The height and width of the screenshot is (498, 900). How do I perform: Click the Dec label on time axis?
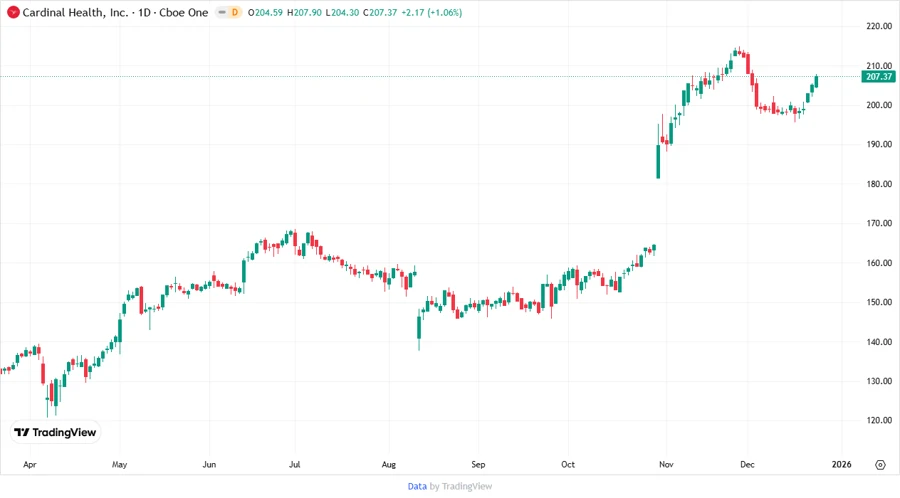pyautogui.click(x=747, y=465)
